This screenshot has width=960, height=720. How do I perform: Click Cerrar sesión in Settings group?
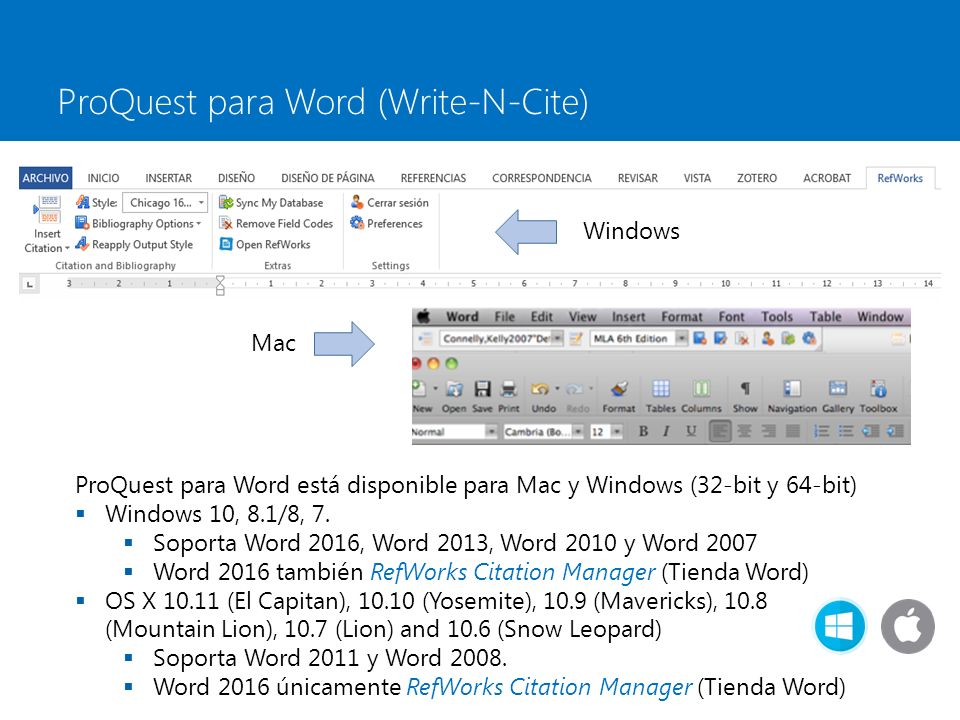point(389,203)
